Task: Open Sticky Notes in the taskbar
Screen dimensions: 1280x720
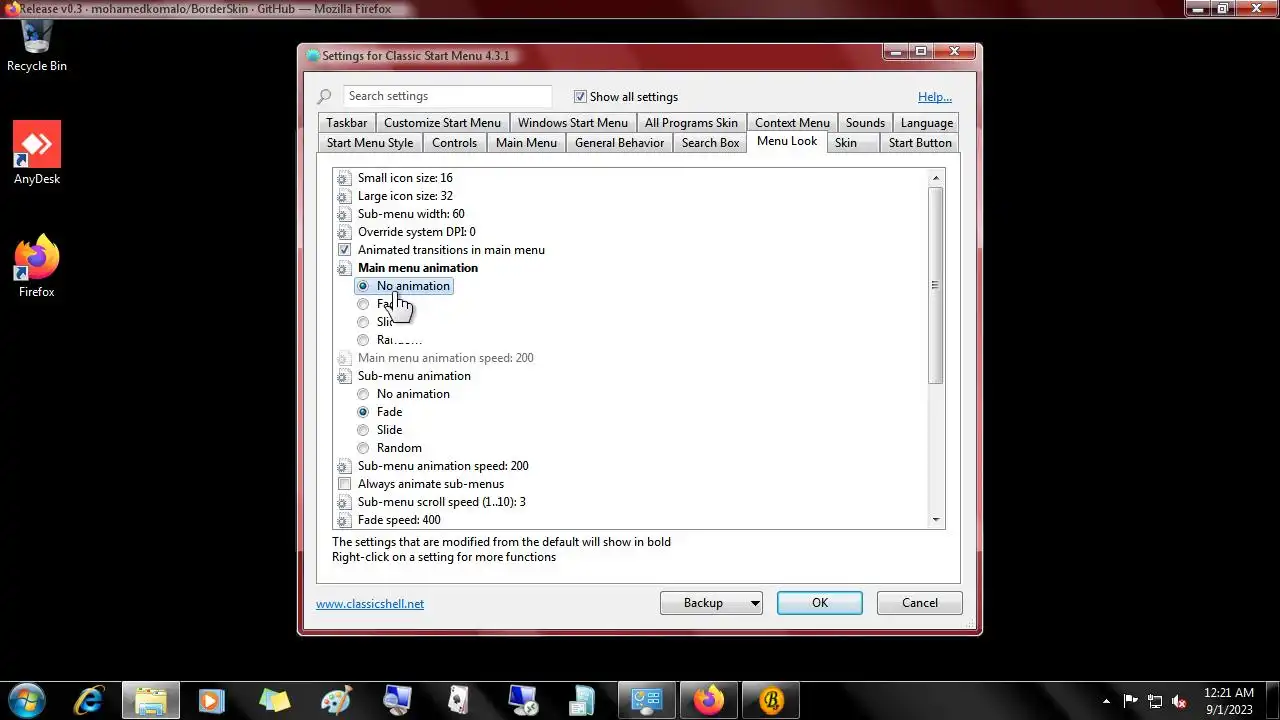Action: pos(273,700)
